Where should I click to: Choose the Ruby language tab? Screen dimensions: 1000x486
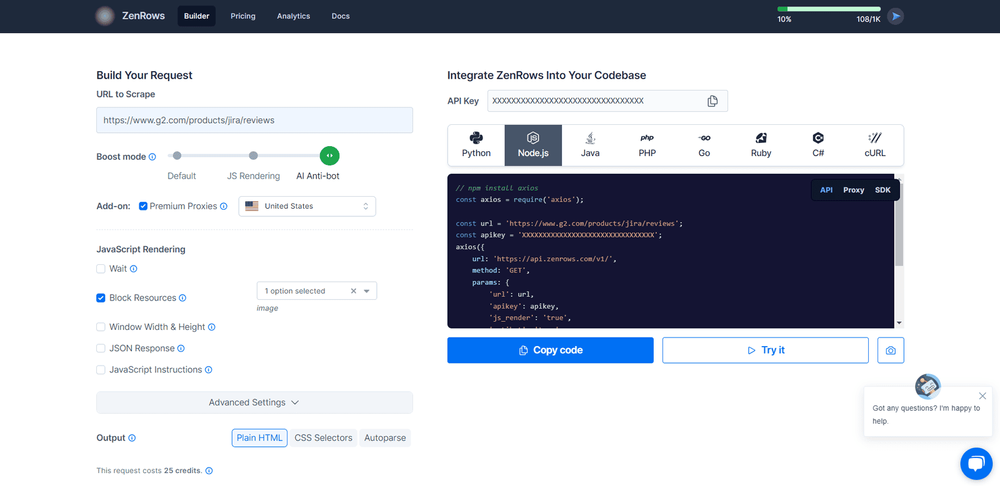(761, 145)
